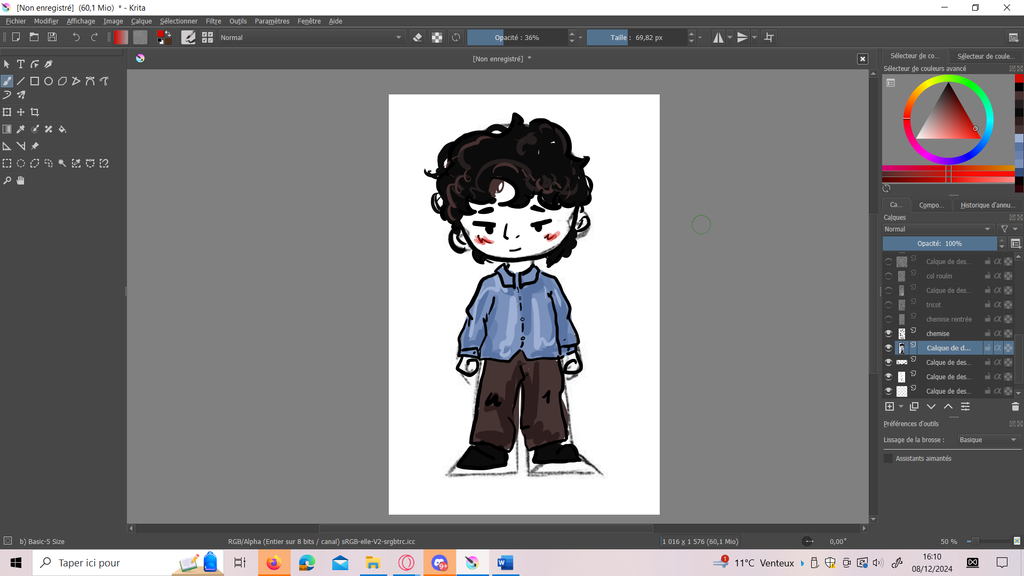
Task: Open the Calque menu
Action: tap(141, 21)
